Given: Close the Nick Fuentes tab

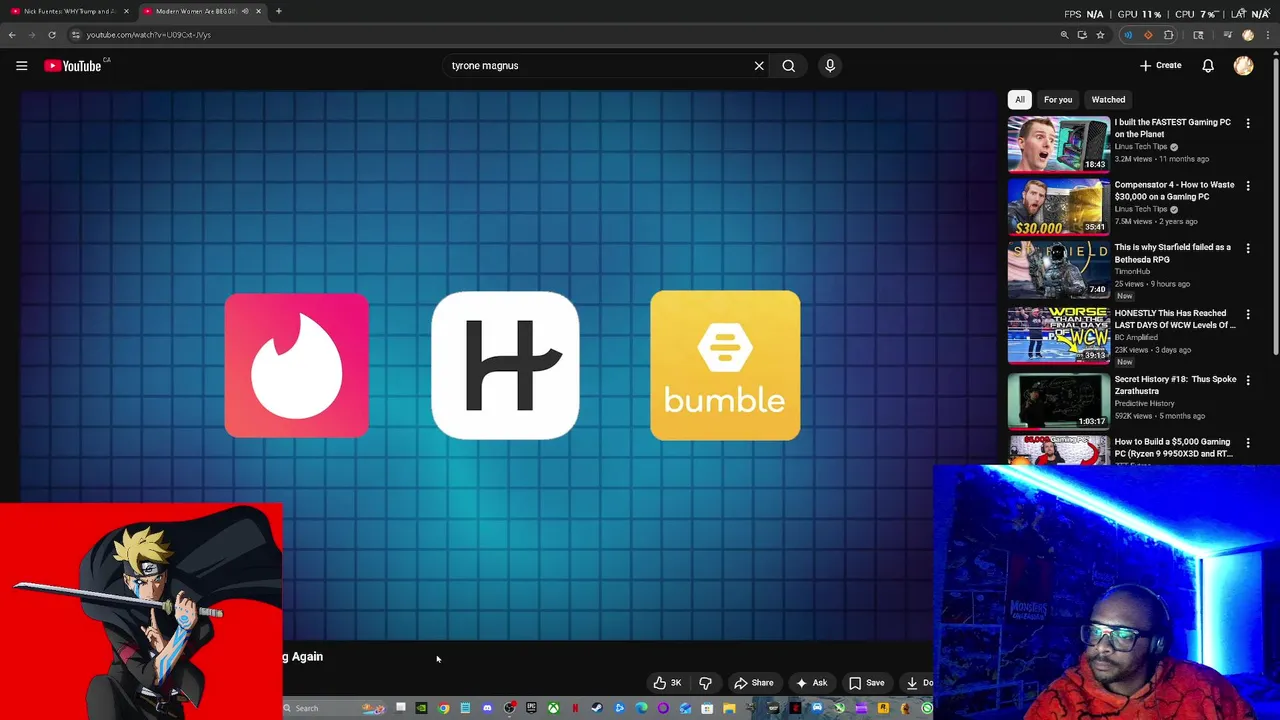Looking at the screenshot, I should coord(126,11).
